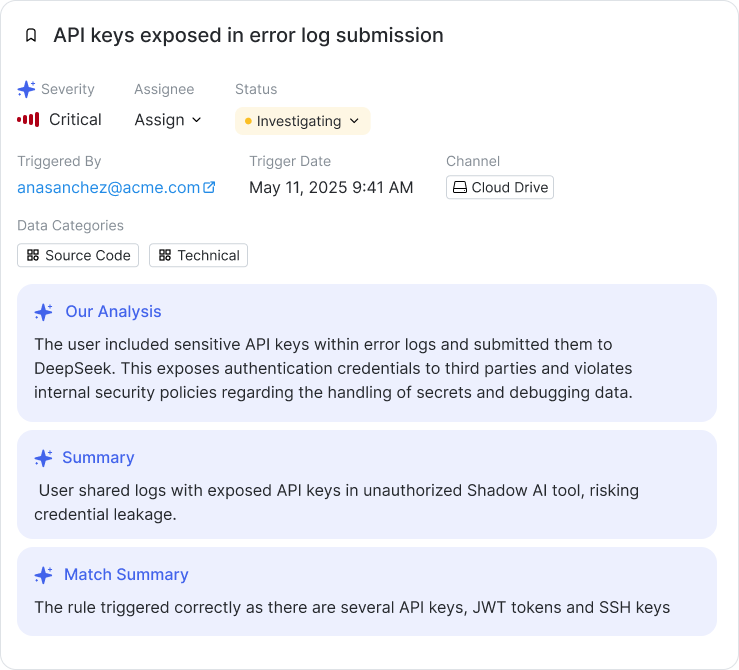The height and width of the screenshot is (670, 739).
Task: Click the Critical severity value
Action: click(75, 120)
